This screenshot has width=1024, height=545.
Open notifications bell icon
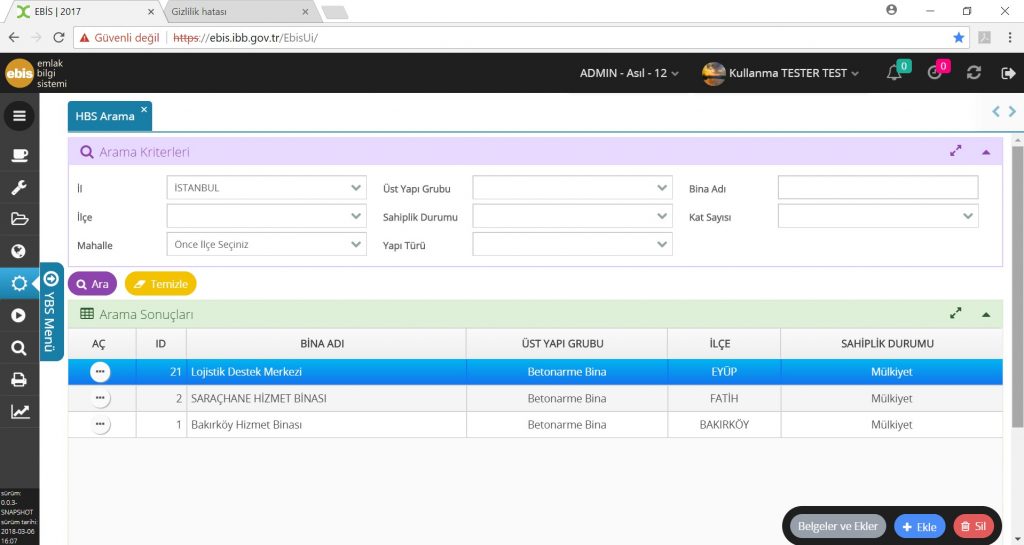click(x=894, y=73)
